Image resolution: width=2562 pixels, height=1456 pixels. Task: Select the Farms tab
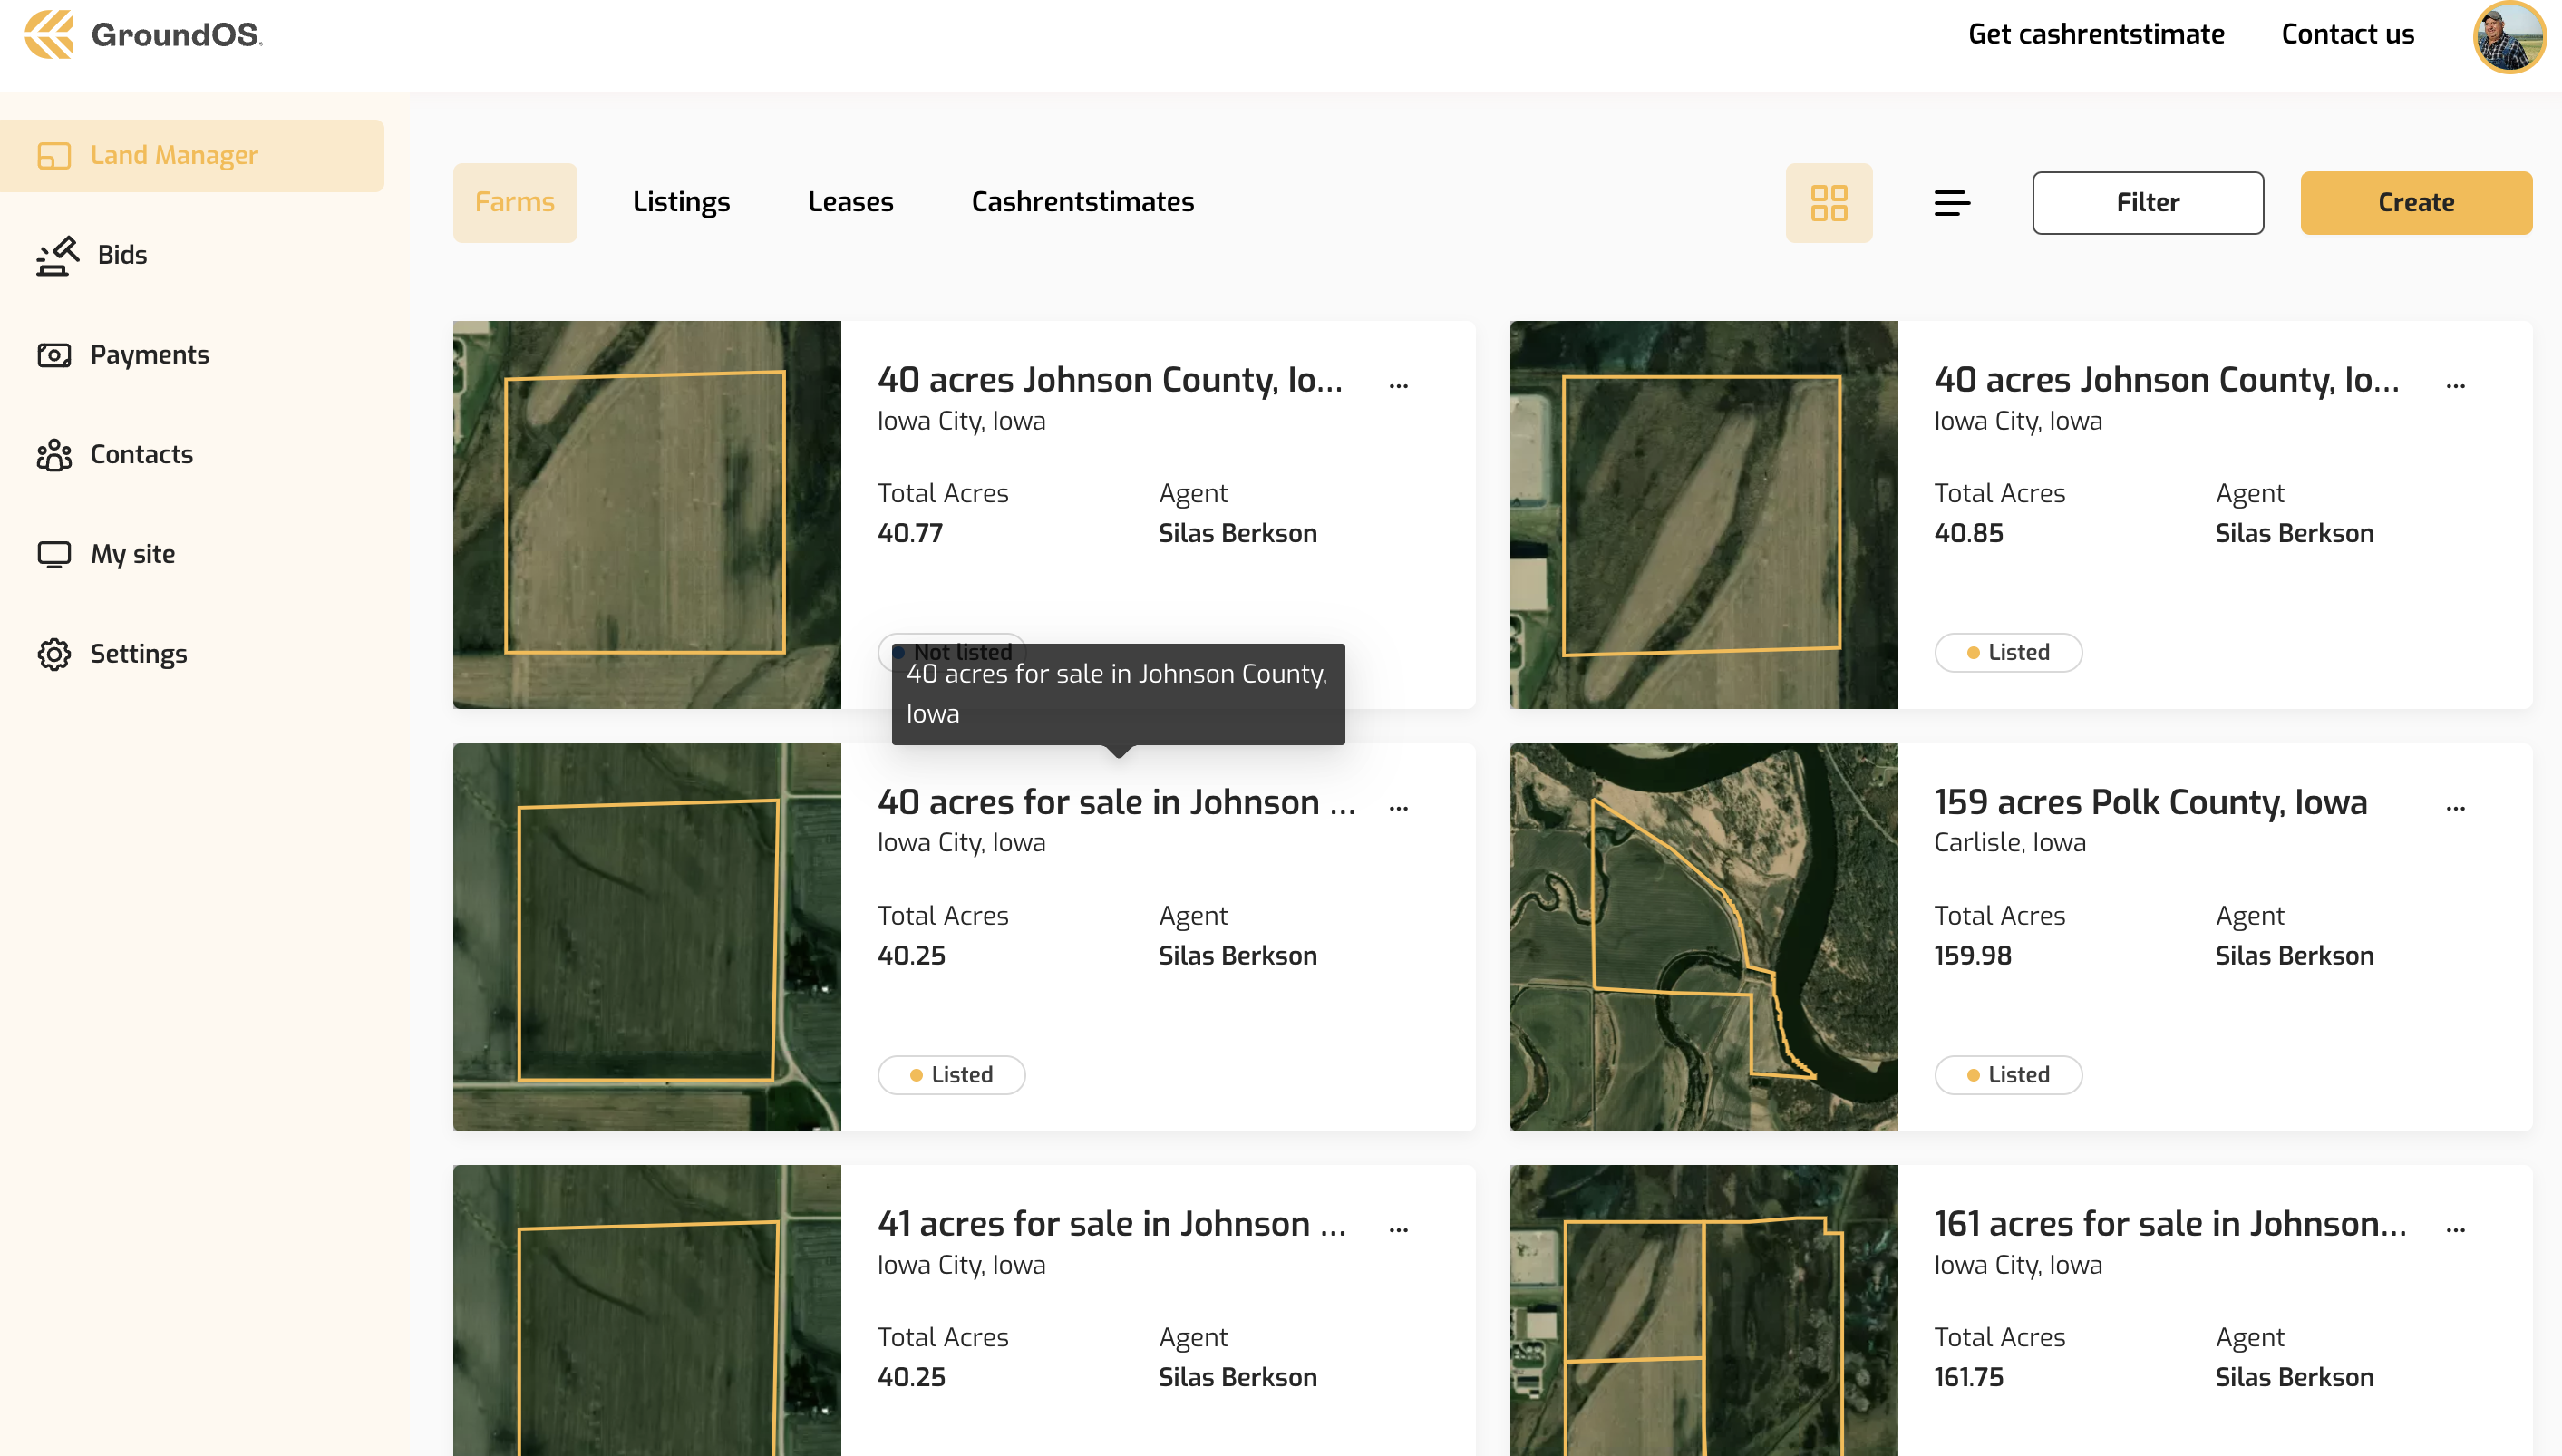(515, 203)
